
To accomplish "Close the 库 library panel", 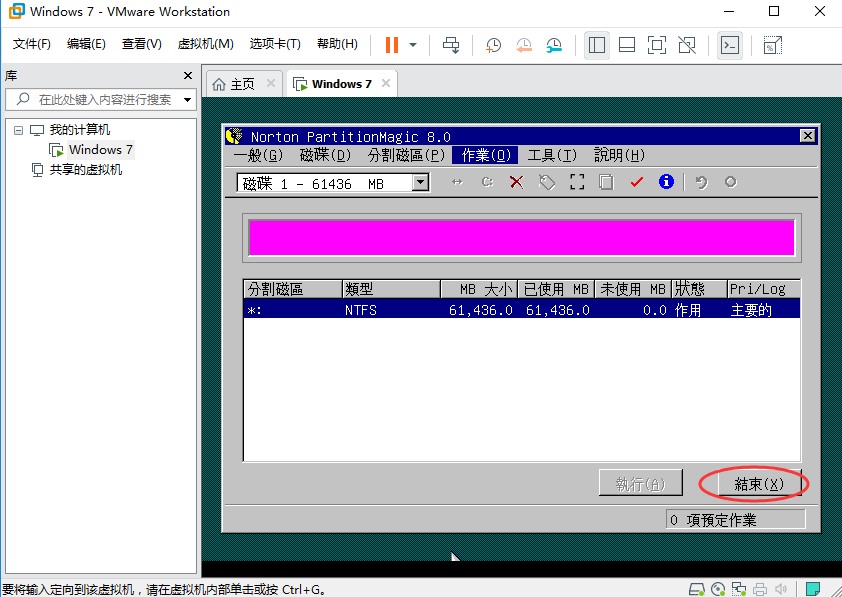I will (x=187, y=76).
